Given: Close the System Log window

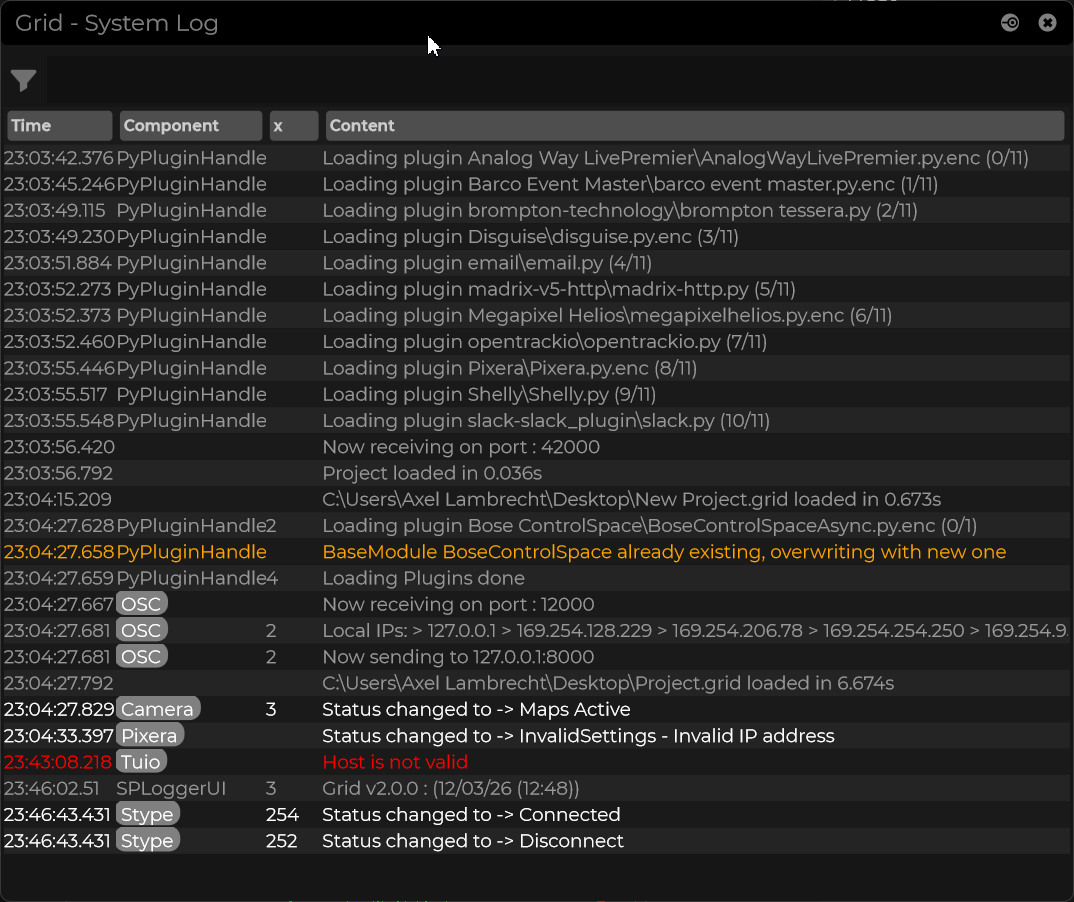Looking at the screenshot, I should (x=1047, y=23).
